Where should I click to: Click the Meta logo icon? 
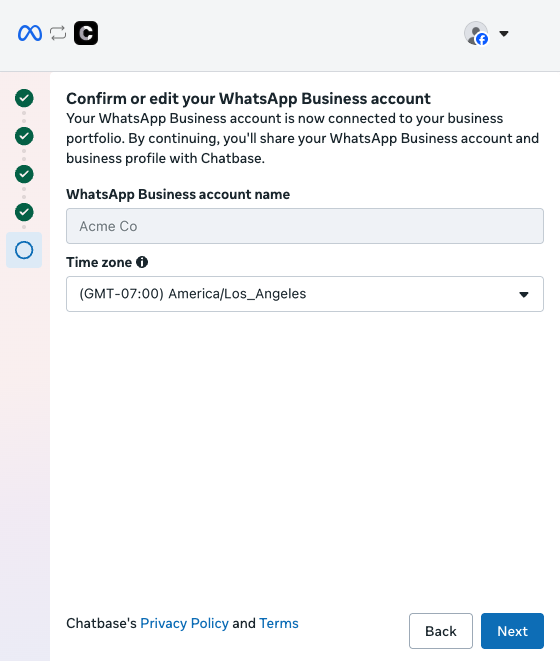tap(30, 33)
